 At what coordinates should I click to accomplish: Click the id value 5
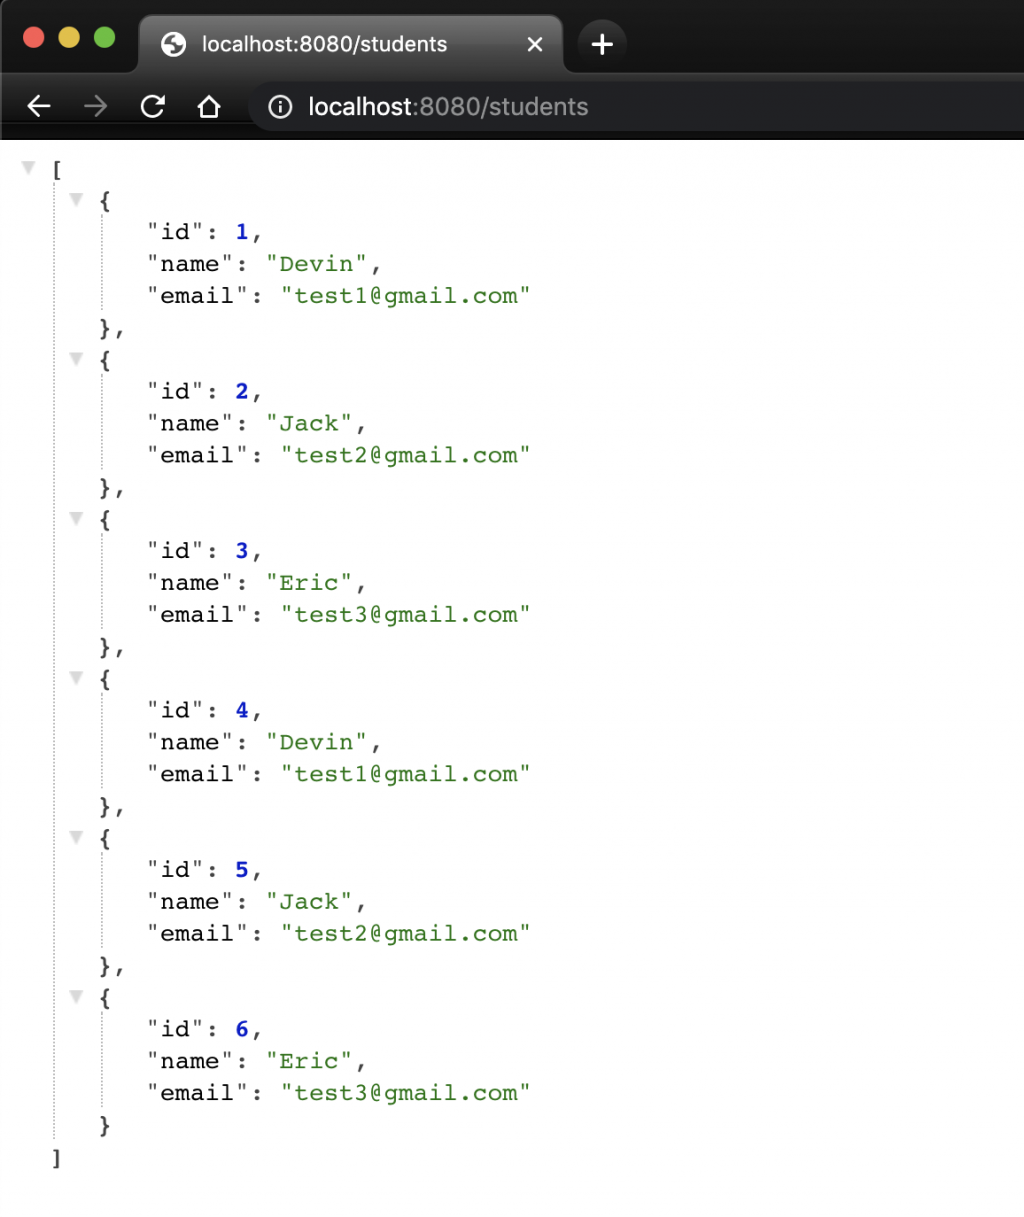pyautogui.click(x=242, y=870)
